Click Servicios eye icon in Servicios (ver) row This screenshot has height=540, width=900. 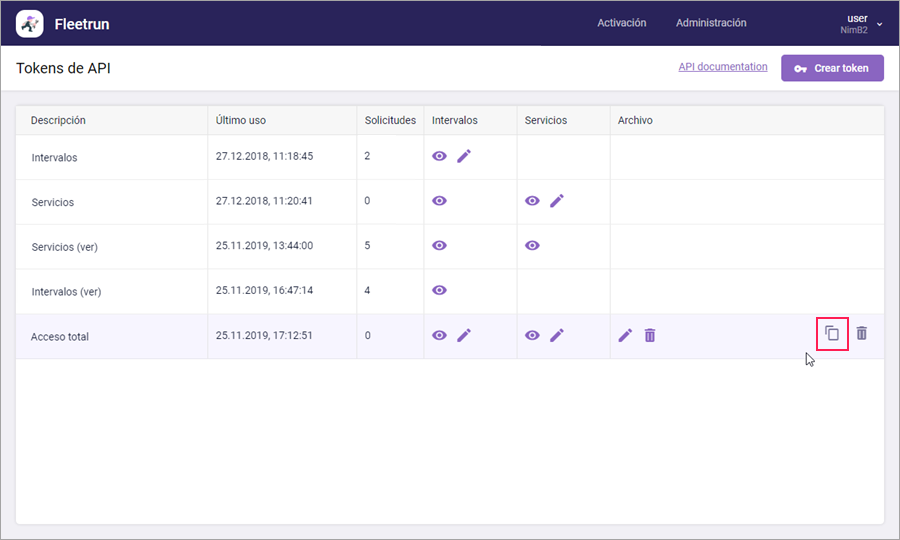pyautogui.click(x=532, y=246)
